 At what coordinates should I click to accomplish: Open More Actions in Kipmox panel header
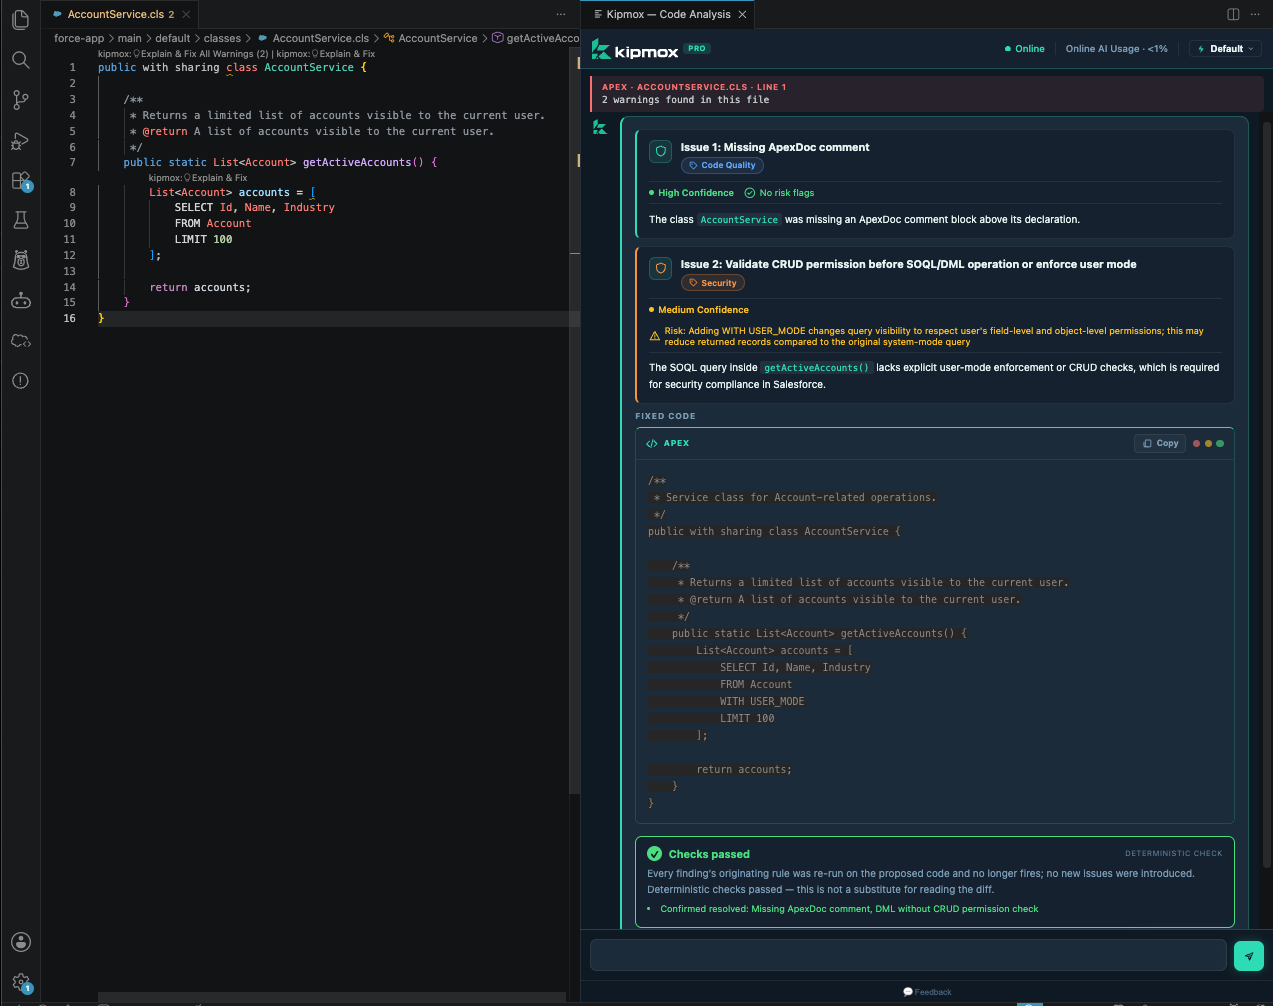[x=1255, y=14]
